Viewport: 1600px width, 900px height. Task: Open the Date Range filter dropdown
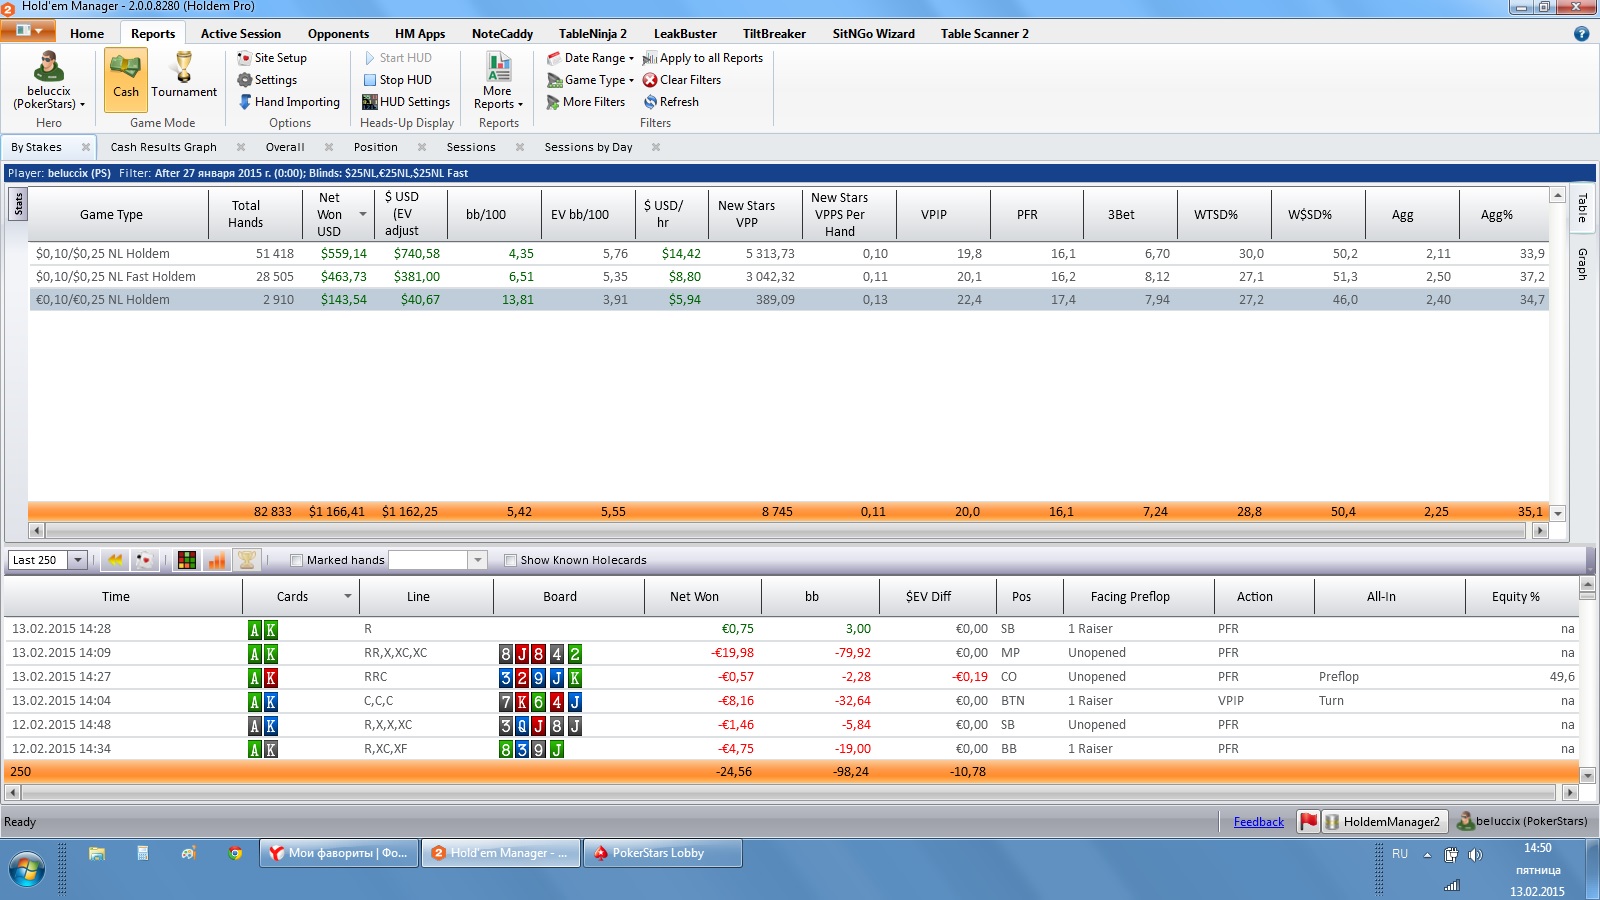pos(591,58)
